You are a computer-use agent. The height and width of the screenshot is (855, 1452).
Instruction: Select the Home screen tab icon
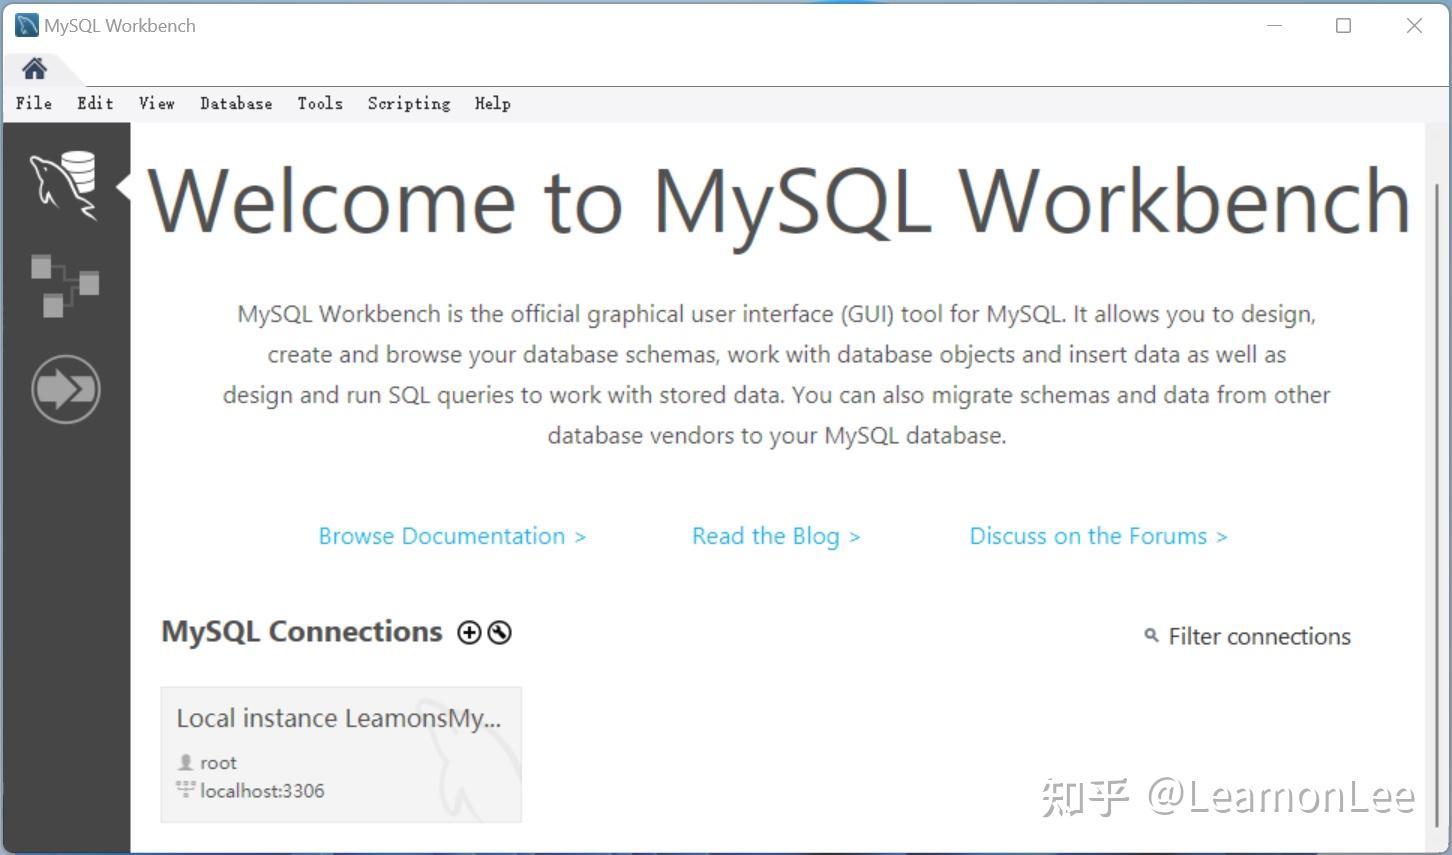(x=33, y=67)
